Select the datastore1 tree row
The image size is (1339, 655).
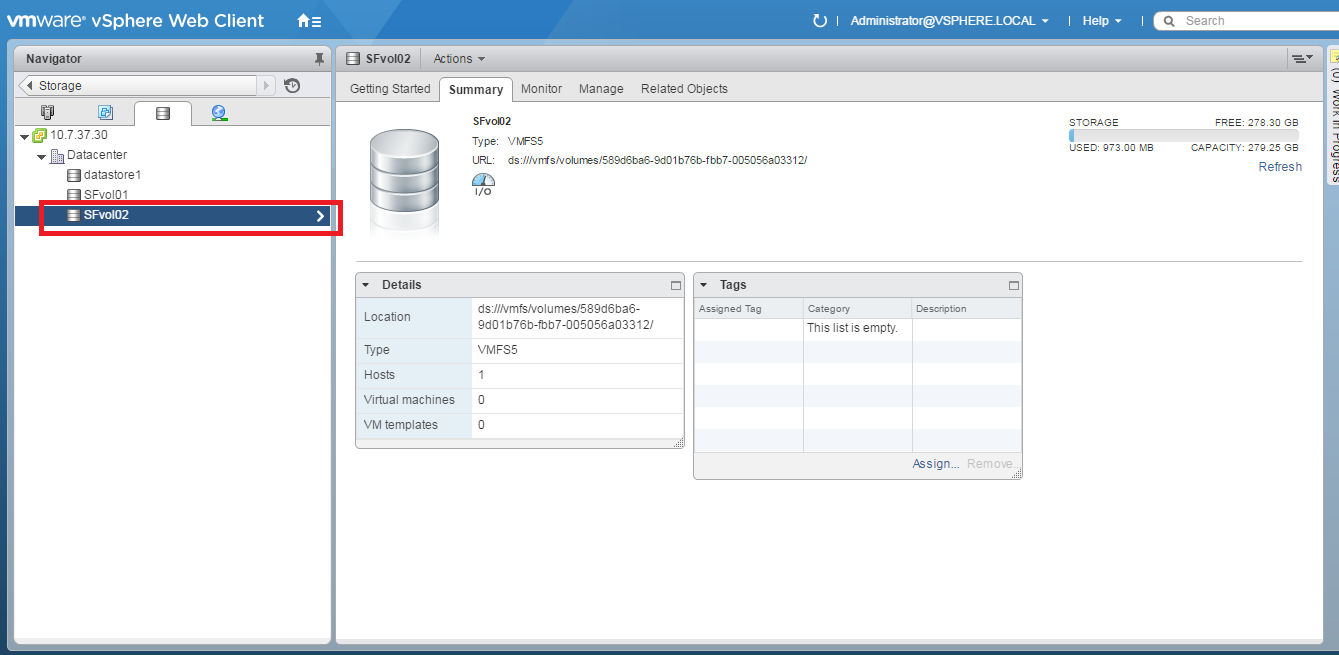point(174,175)
